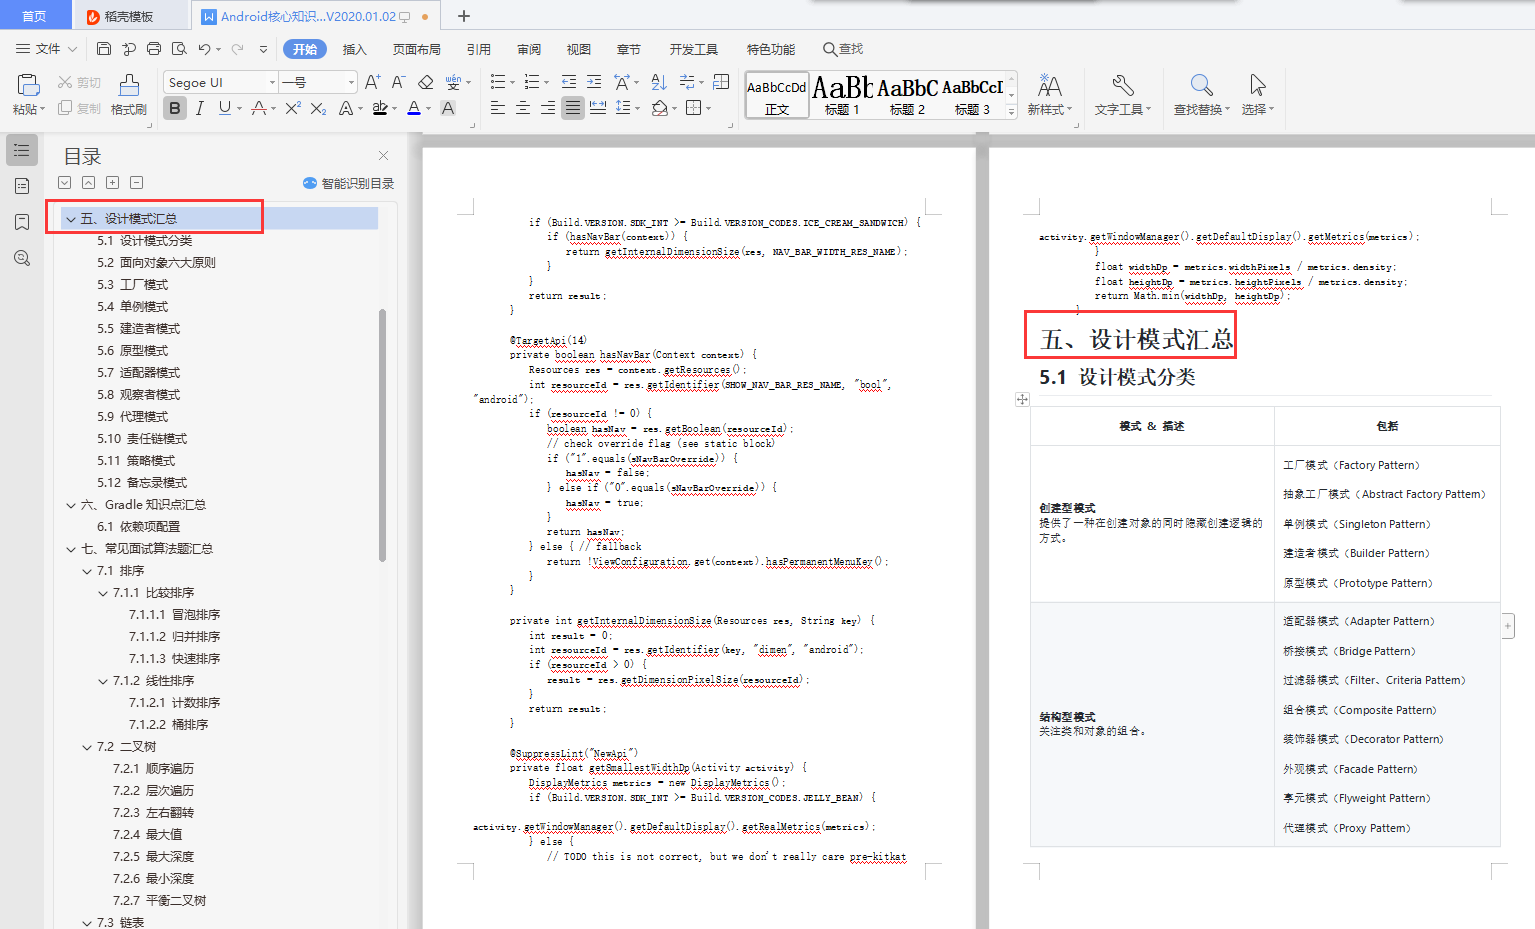Clear formatting with the eraser icon
The image size is (1535, 929).
[x=426, y=82]
